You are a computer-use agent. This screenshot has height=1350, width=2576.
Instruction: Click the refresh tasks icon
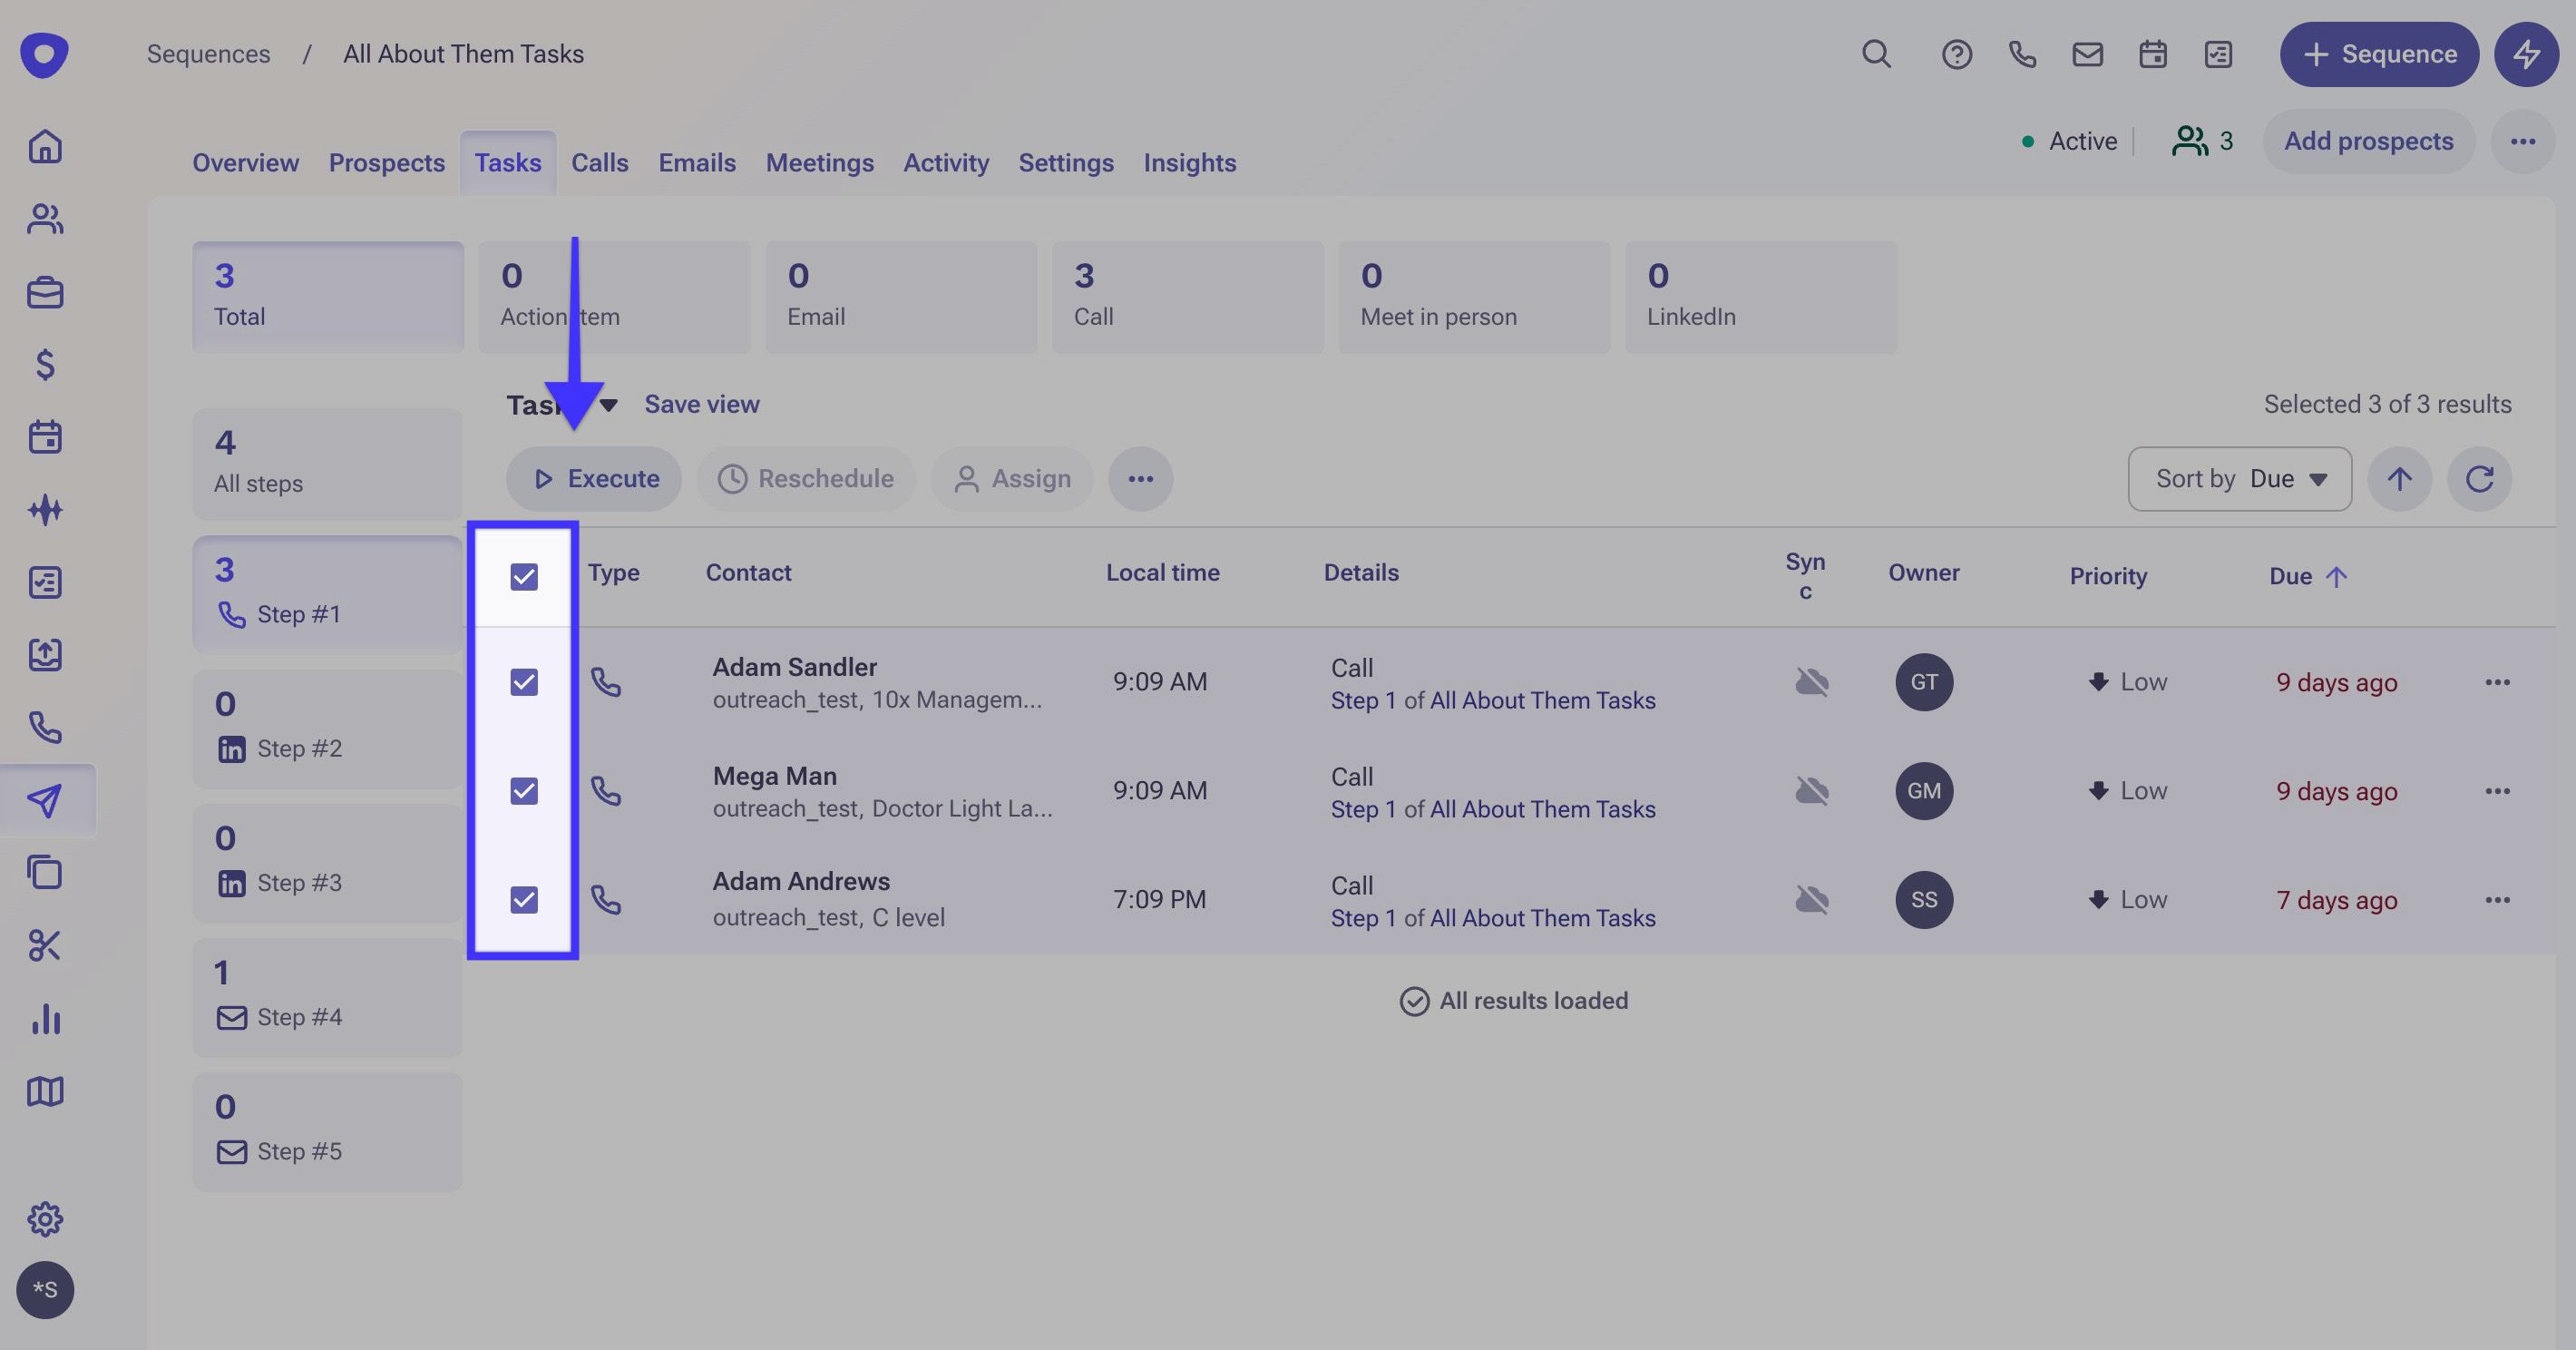point(2479,479)
